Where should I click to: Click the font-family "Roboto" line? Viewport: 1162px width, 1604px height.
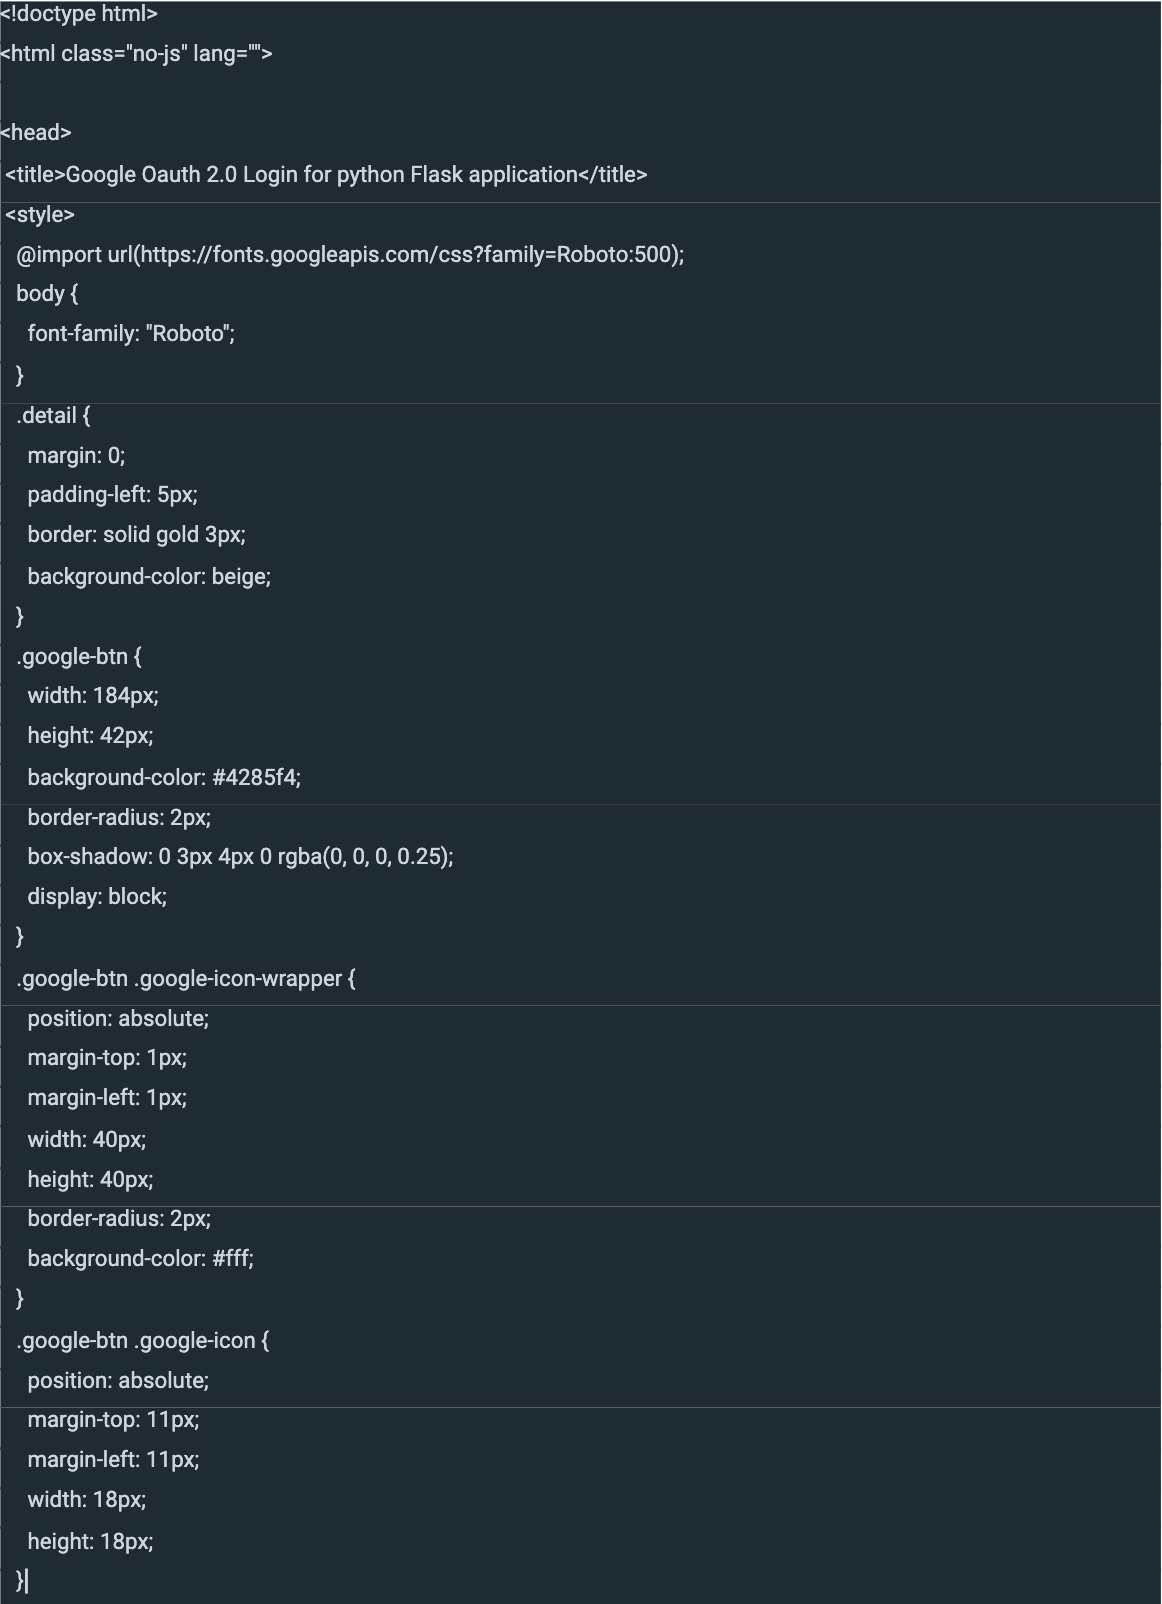(x=131, y=334)
